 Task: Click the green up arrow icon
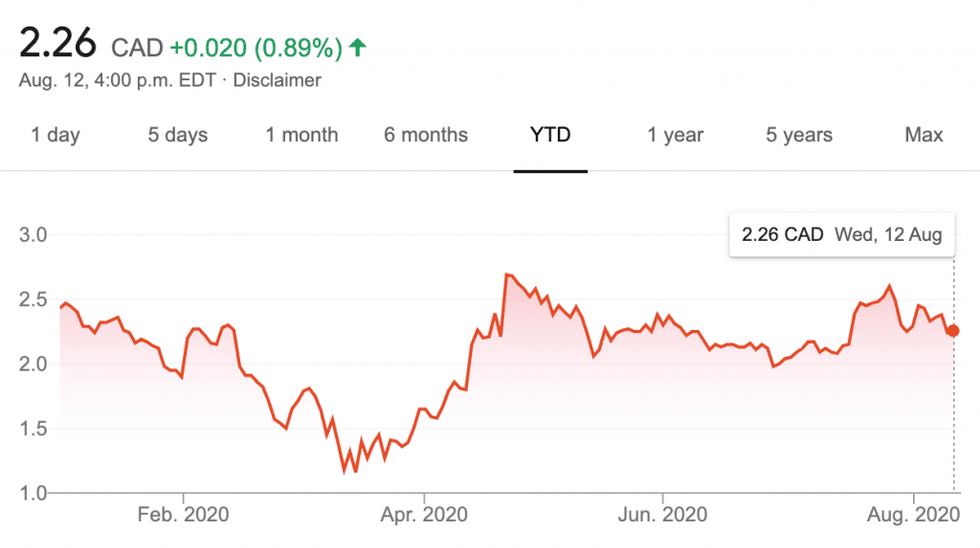[x=358, y=47]
